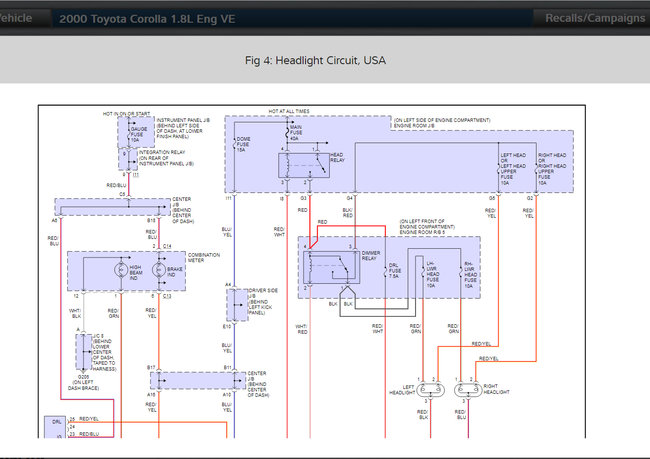Click the G205 ground label
This screenshot has height=459, width=650.
pyautogui.click(x=83, y=377)
